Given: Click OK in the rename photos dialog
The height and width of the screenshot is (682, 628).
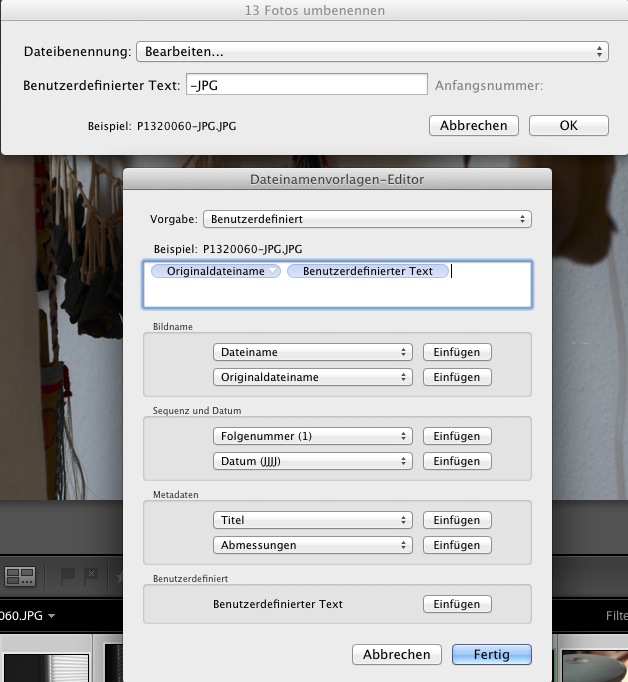Looking at the screenshot, I should click(568, 126).
